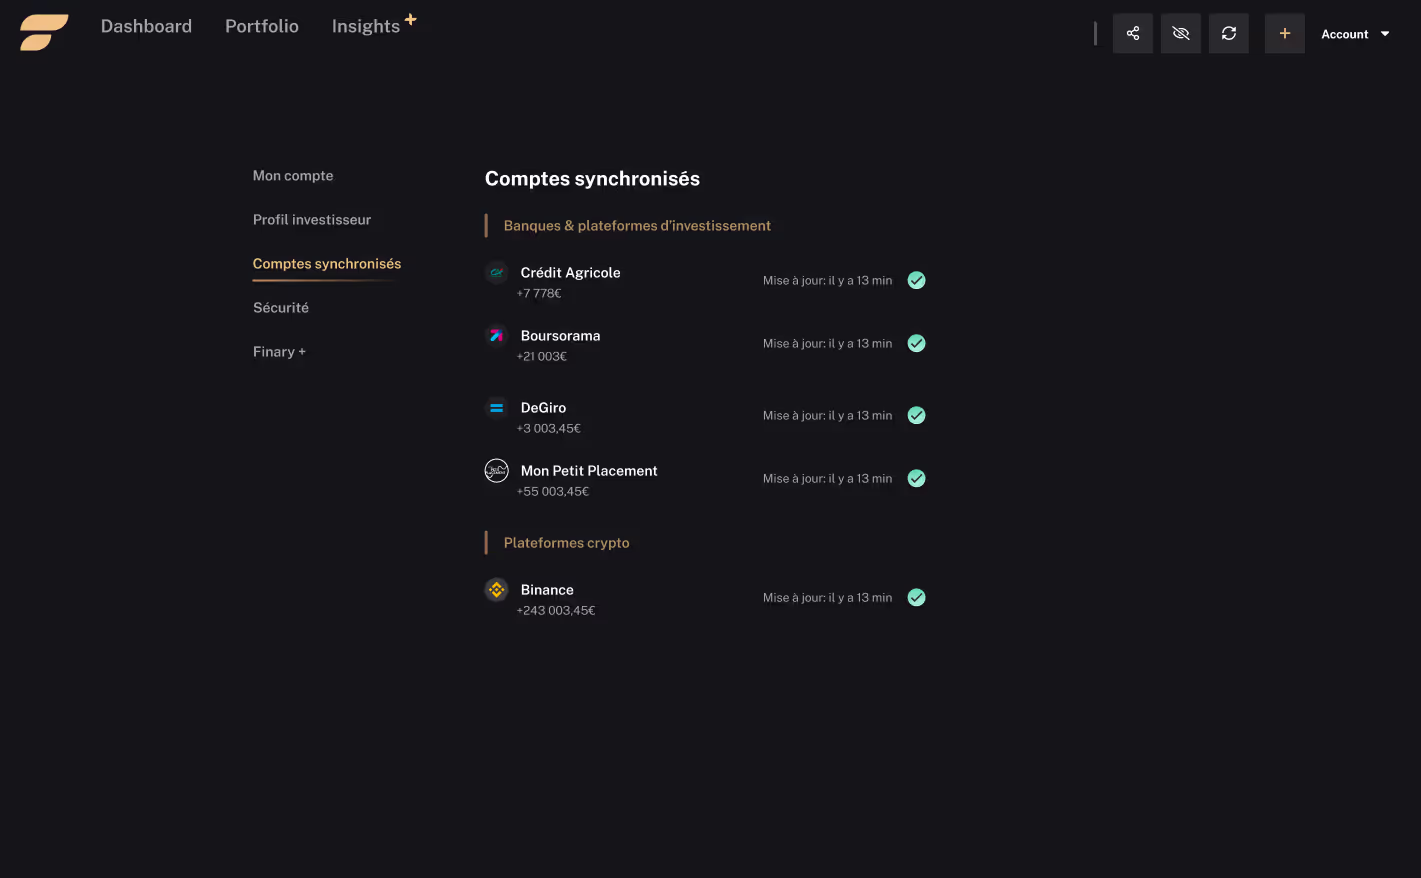Click the plus badge next to Insights
The image size is (1421, 878).
[x=410, y=19]
